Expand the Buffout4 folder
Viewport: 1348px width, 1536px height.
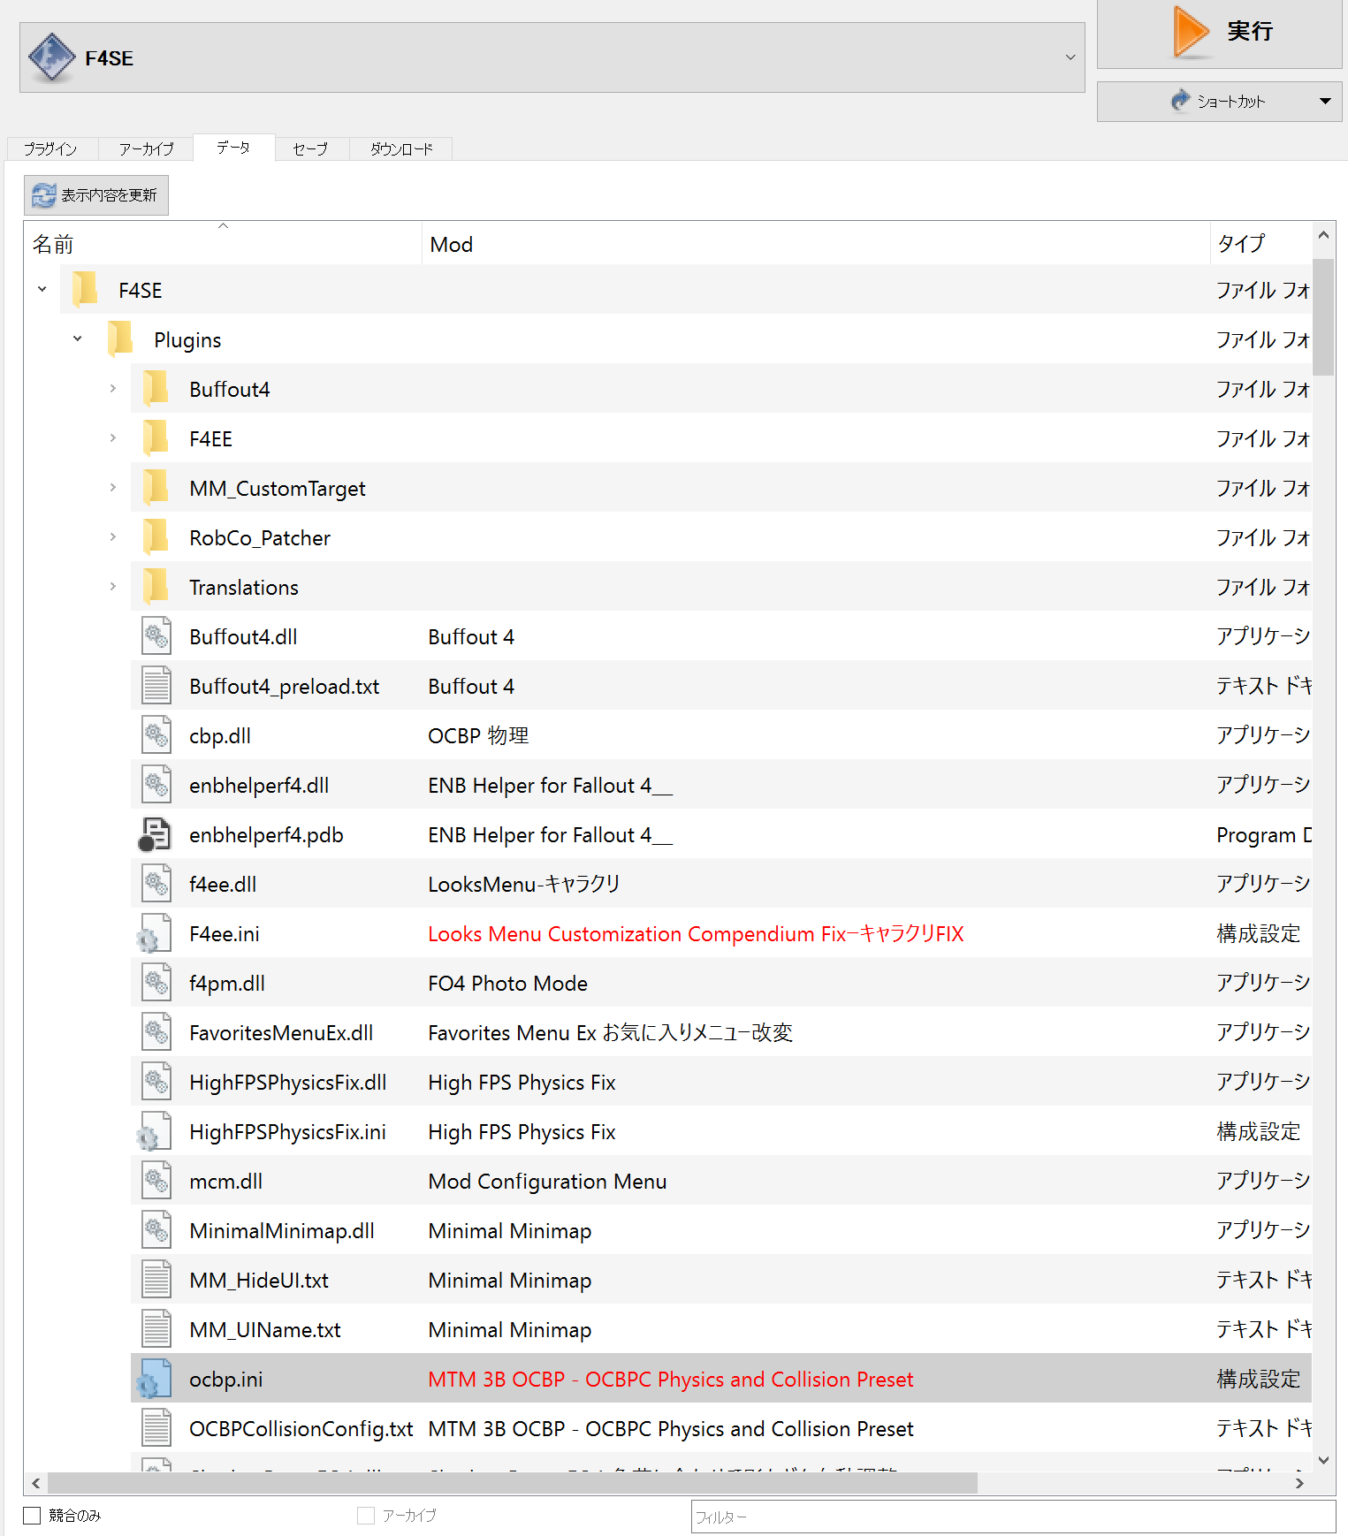coord(113,389)
